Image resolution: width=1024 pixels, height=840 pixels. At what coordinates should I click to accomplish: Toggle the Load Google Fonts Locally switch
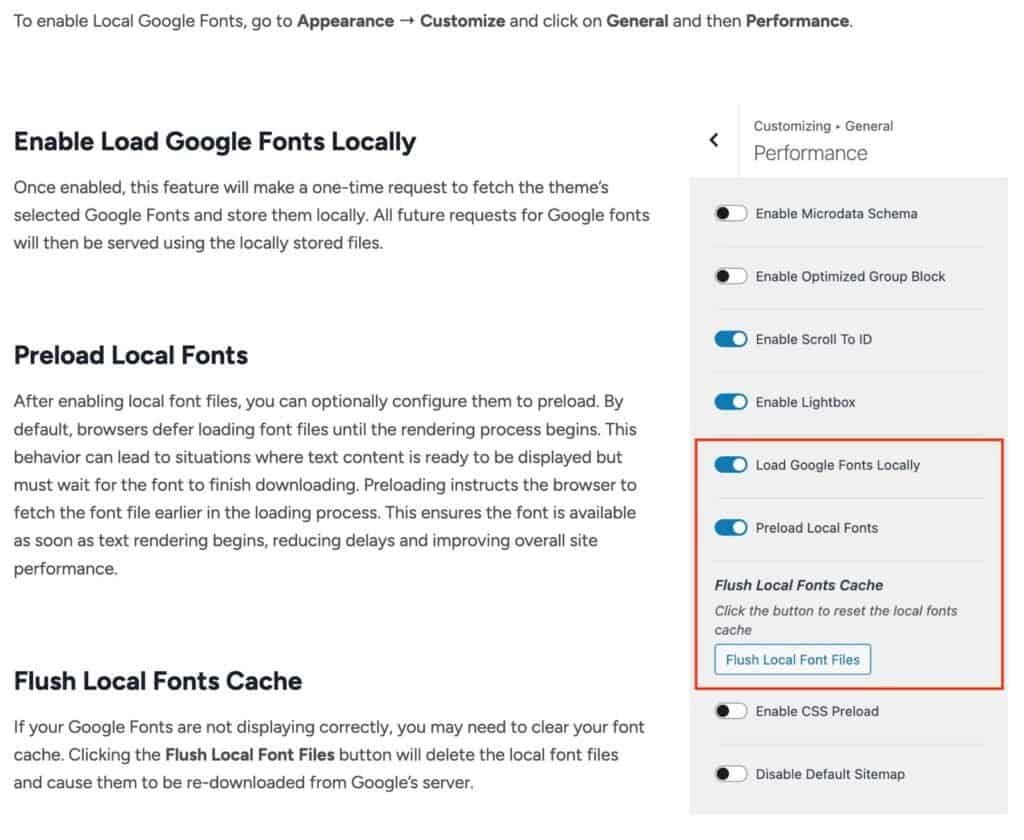coord(731,466)
